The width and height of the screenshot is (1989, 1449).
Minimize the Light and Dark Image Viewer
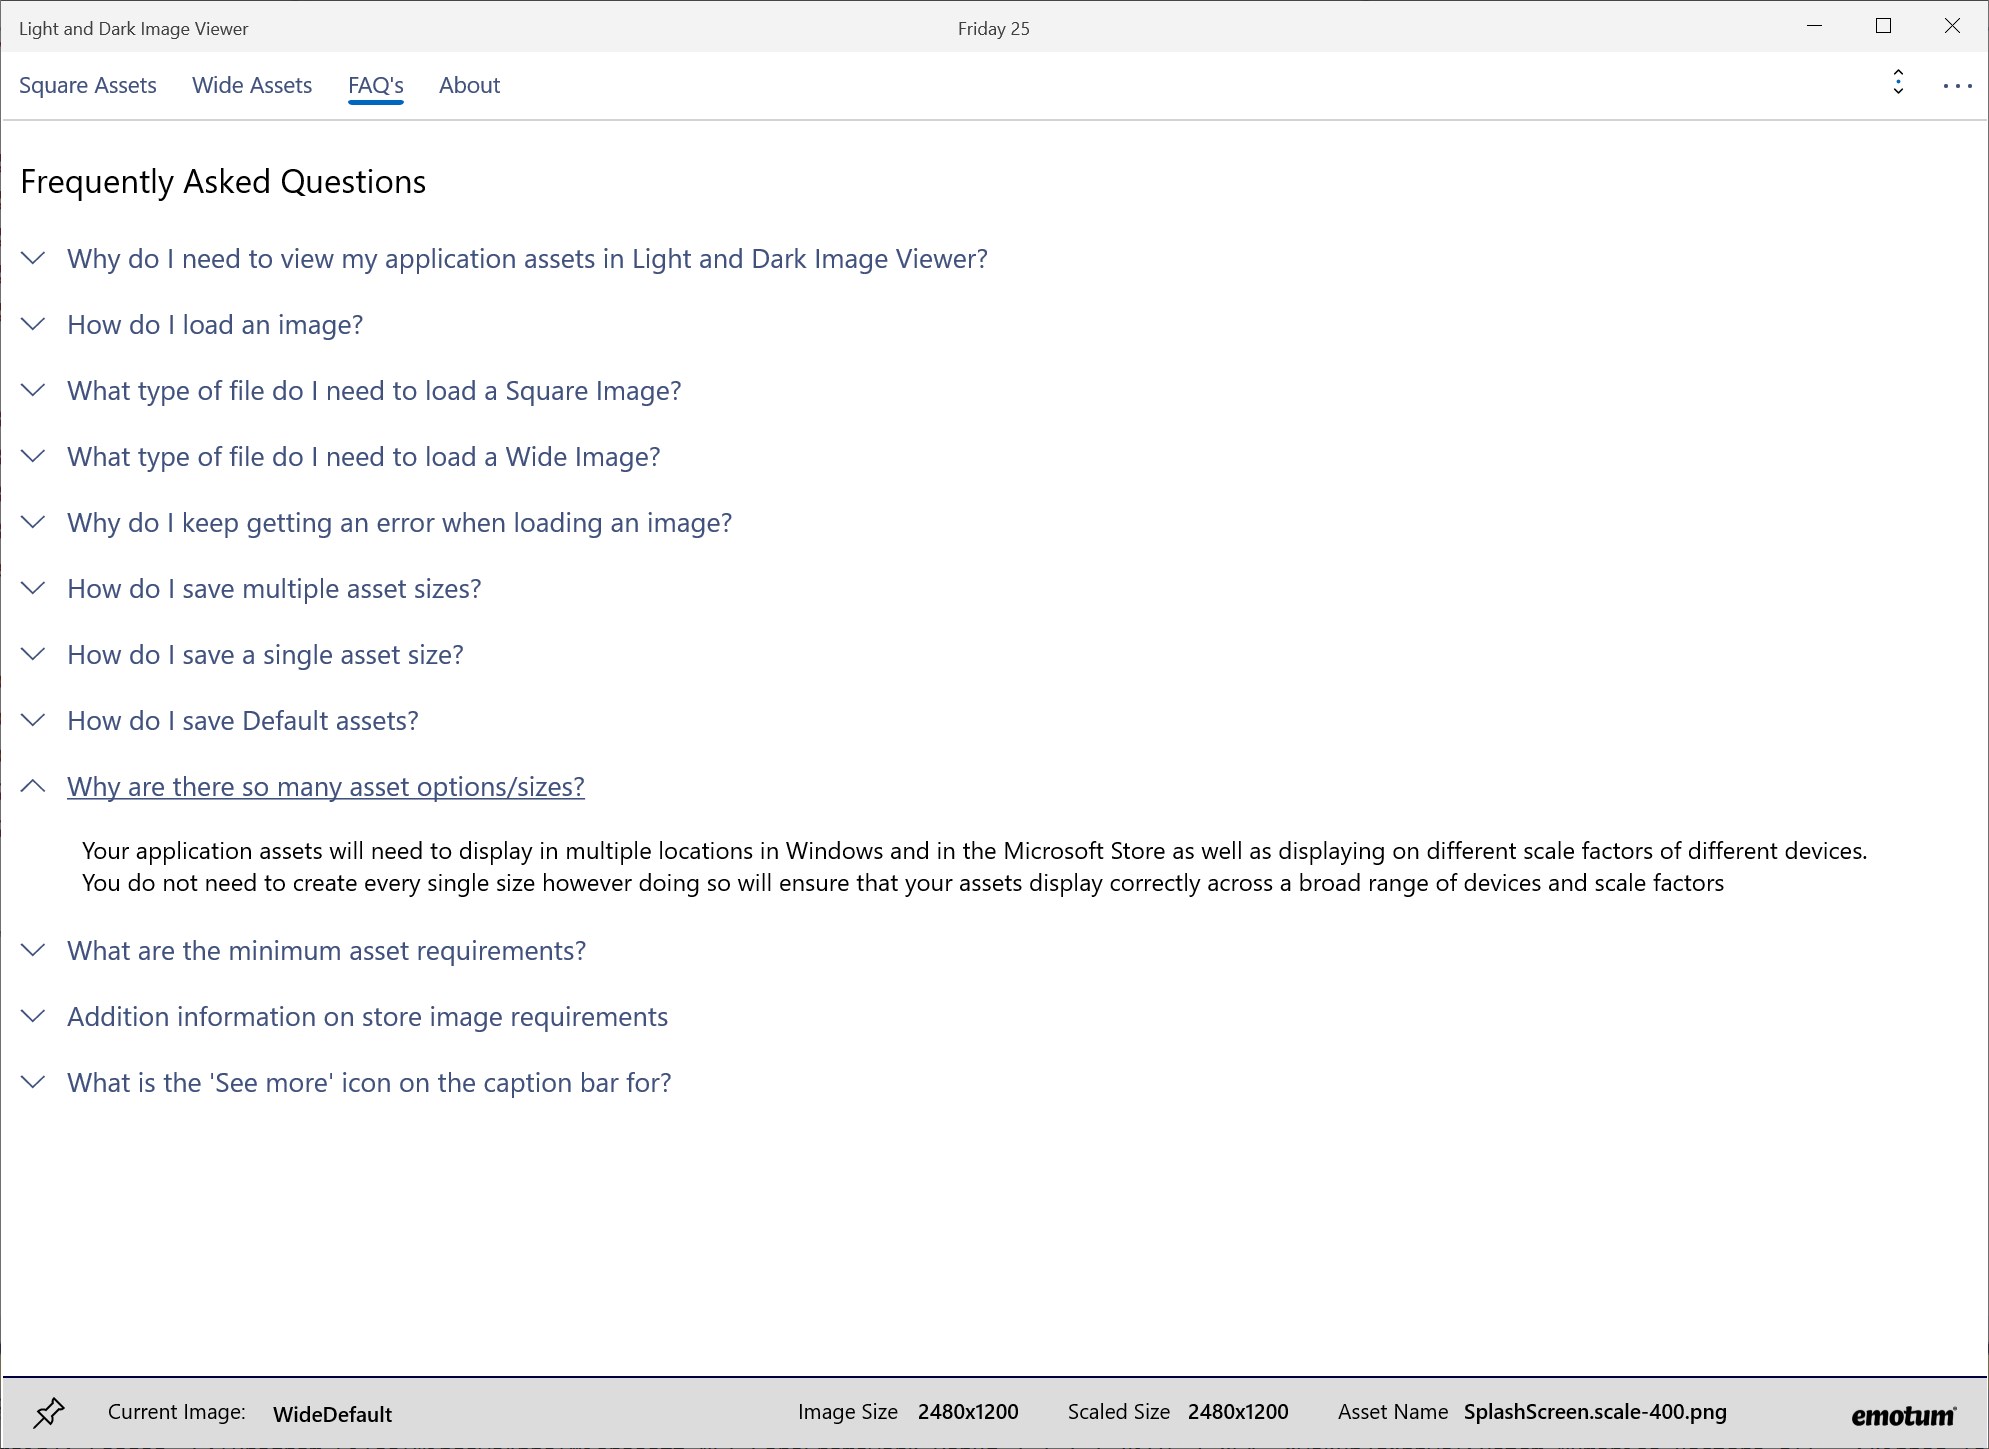1815,27
